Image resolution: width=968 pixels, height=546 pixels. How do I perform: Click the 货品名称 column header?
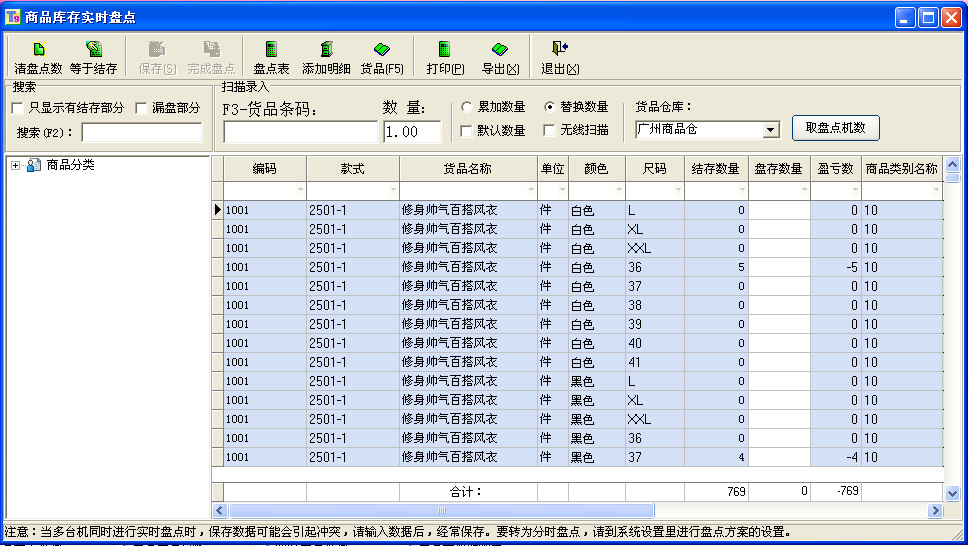pos(469,169)
